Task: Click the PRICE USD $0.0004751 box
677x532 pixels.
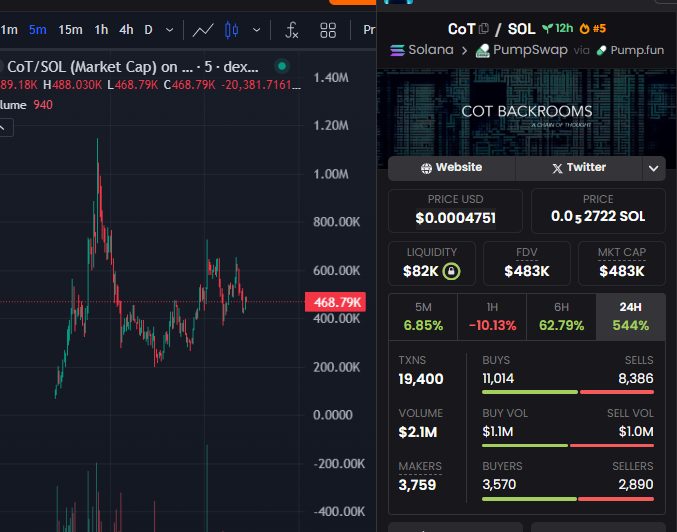Action: click(x=456, y=211)
